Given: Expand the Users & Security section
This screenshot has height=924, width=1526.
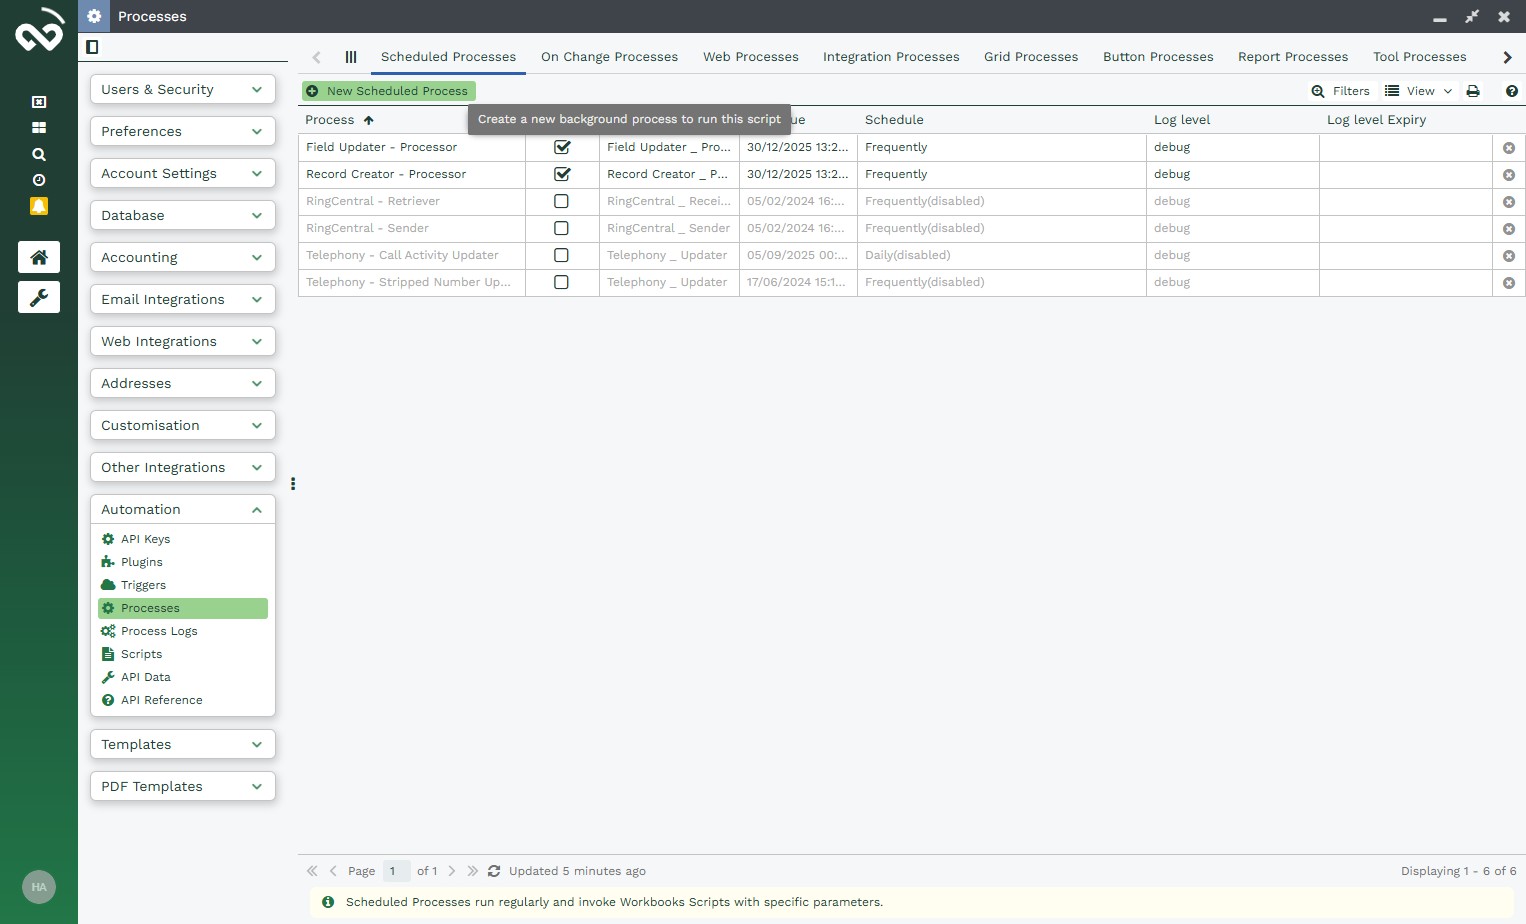Looking at the screenshot, I should (182, 89).
